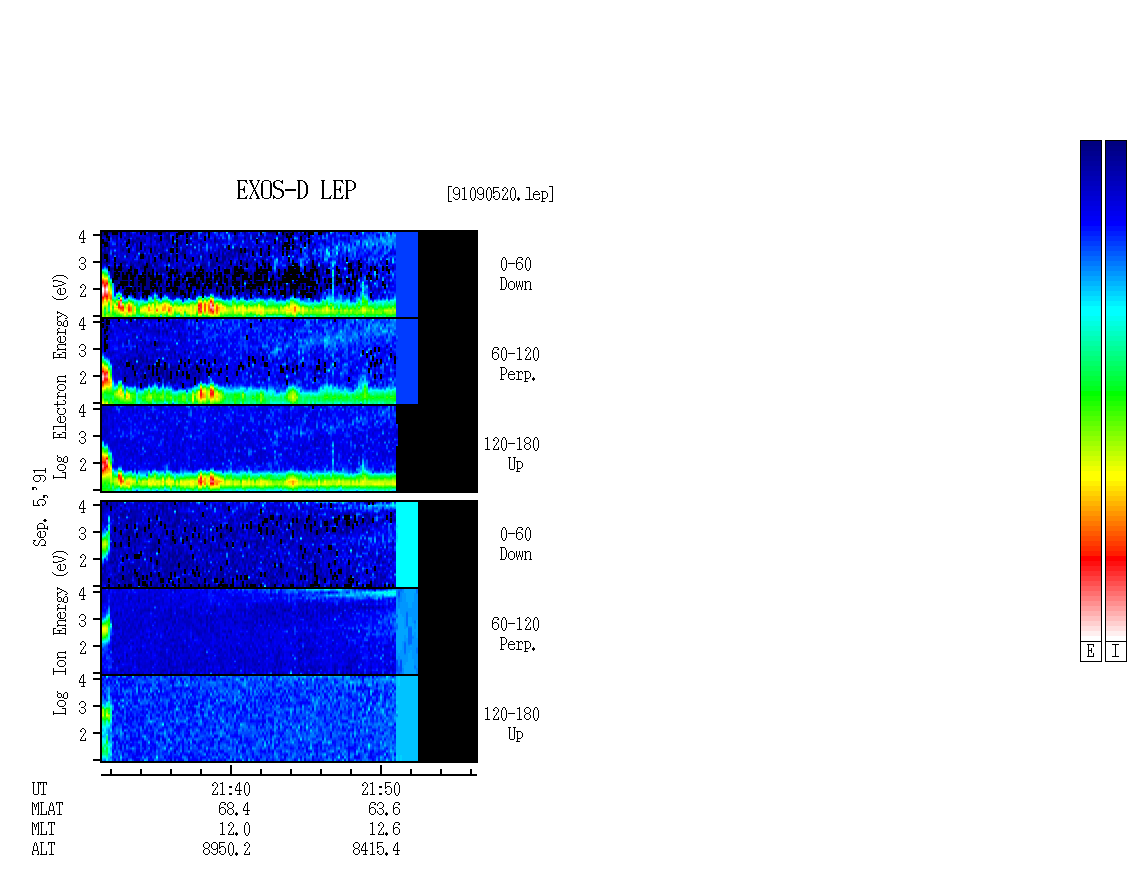Click the electron 0-60 Down spectrogram panel
This screenshot has width=1130, height=875.
coord(289,274)
